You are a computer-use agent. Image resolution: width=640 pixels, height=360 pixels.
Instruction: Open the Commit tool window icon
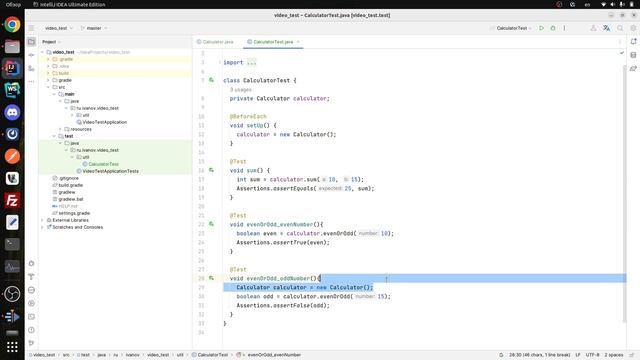pyautogui.click(x=31, y=55)
